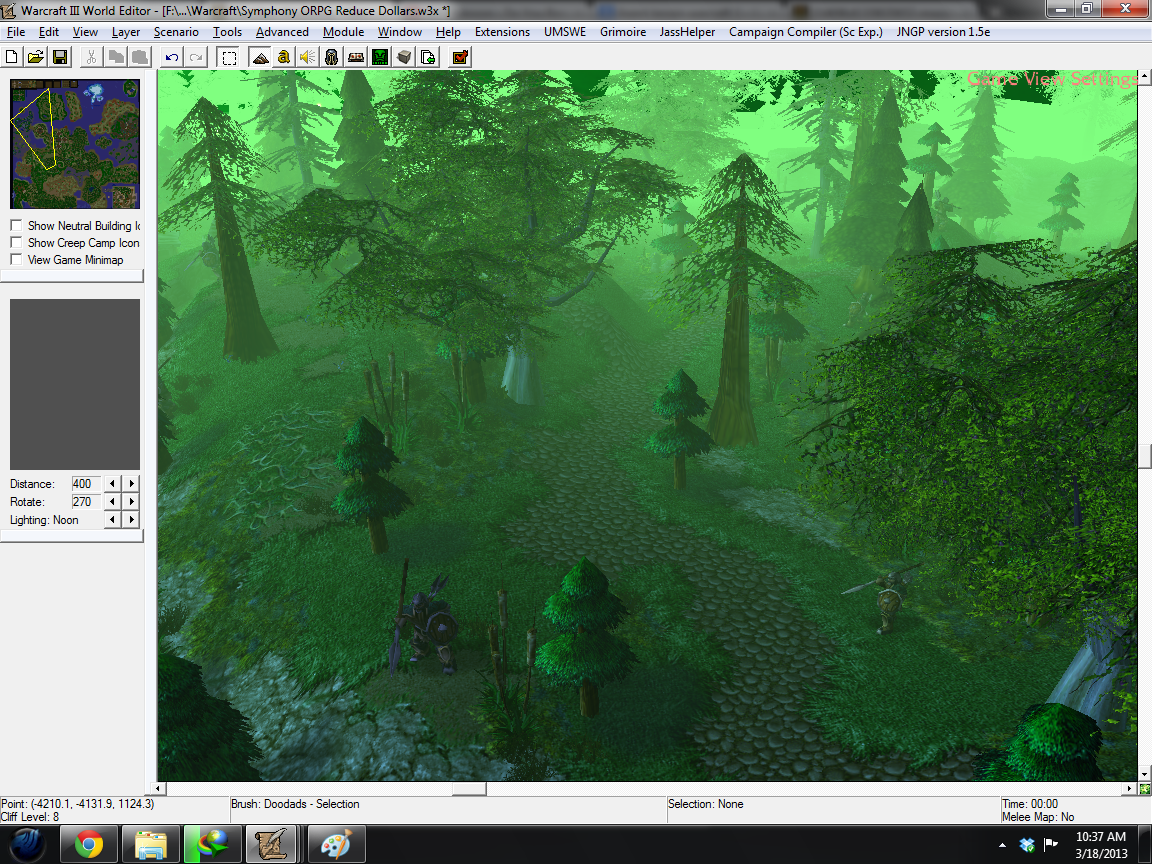Open the Module menu
The height and width of the screenshot is (864, 1152).
click(x=343, y=32)
